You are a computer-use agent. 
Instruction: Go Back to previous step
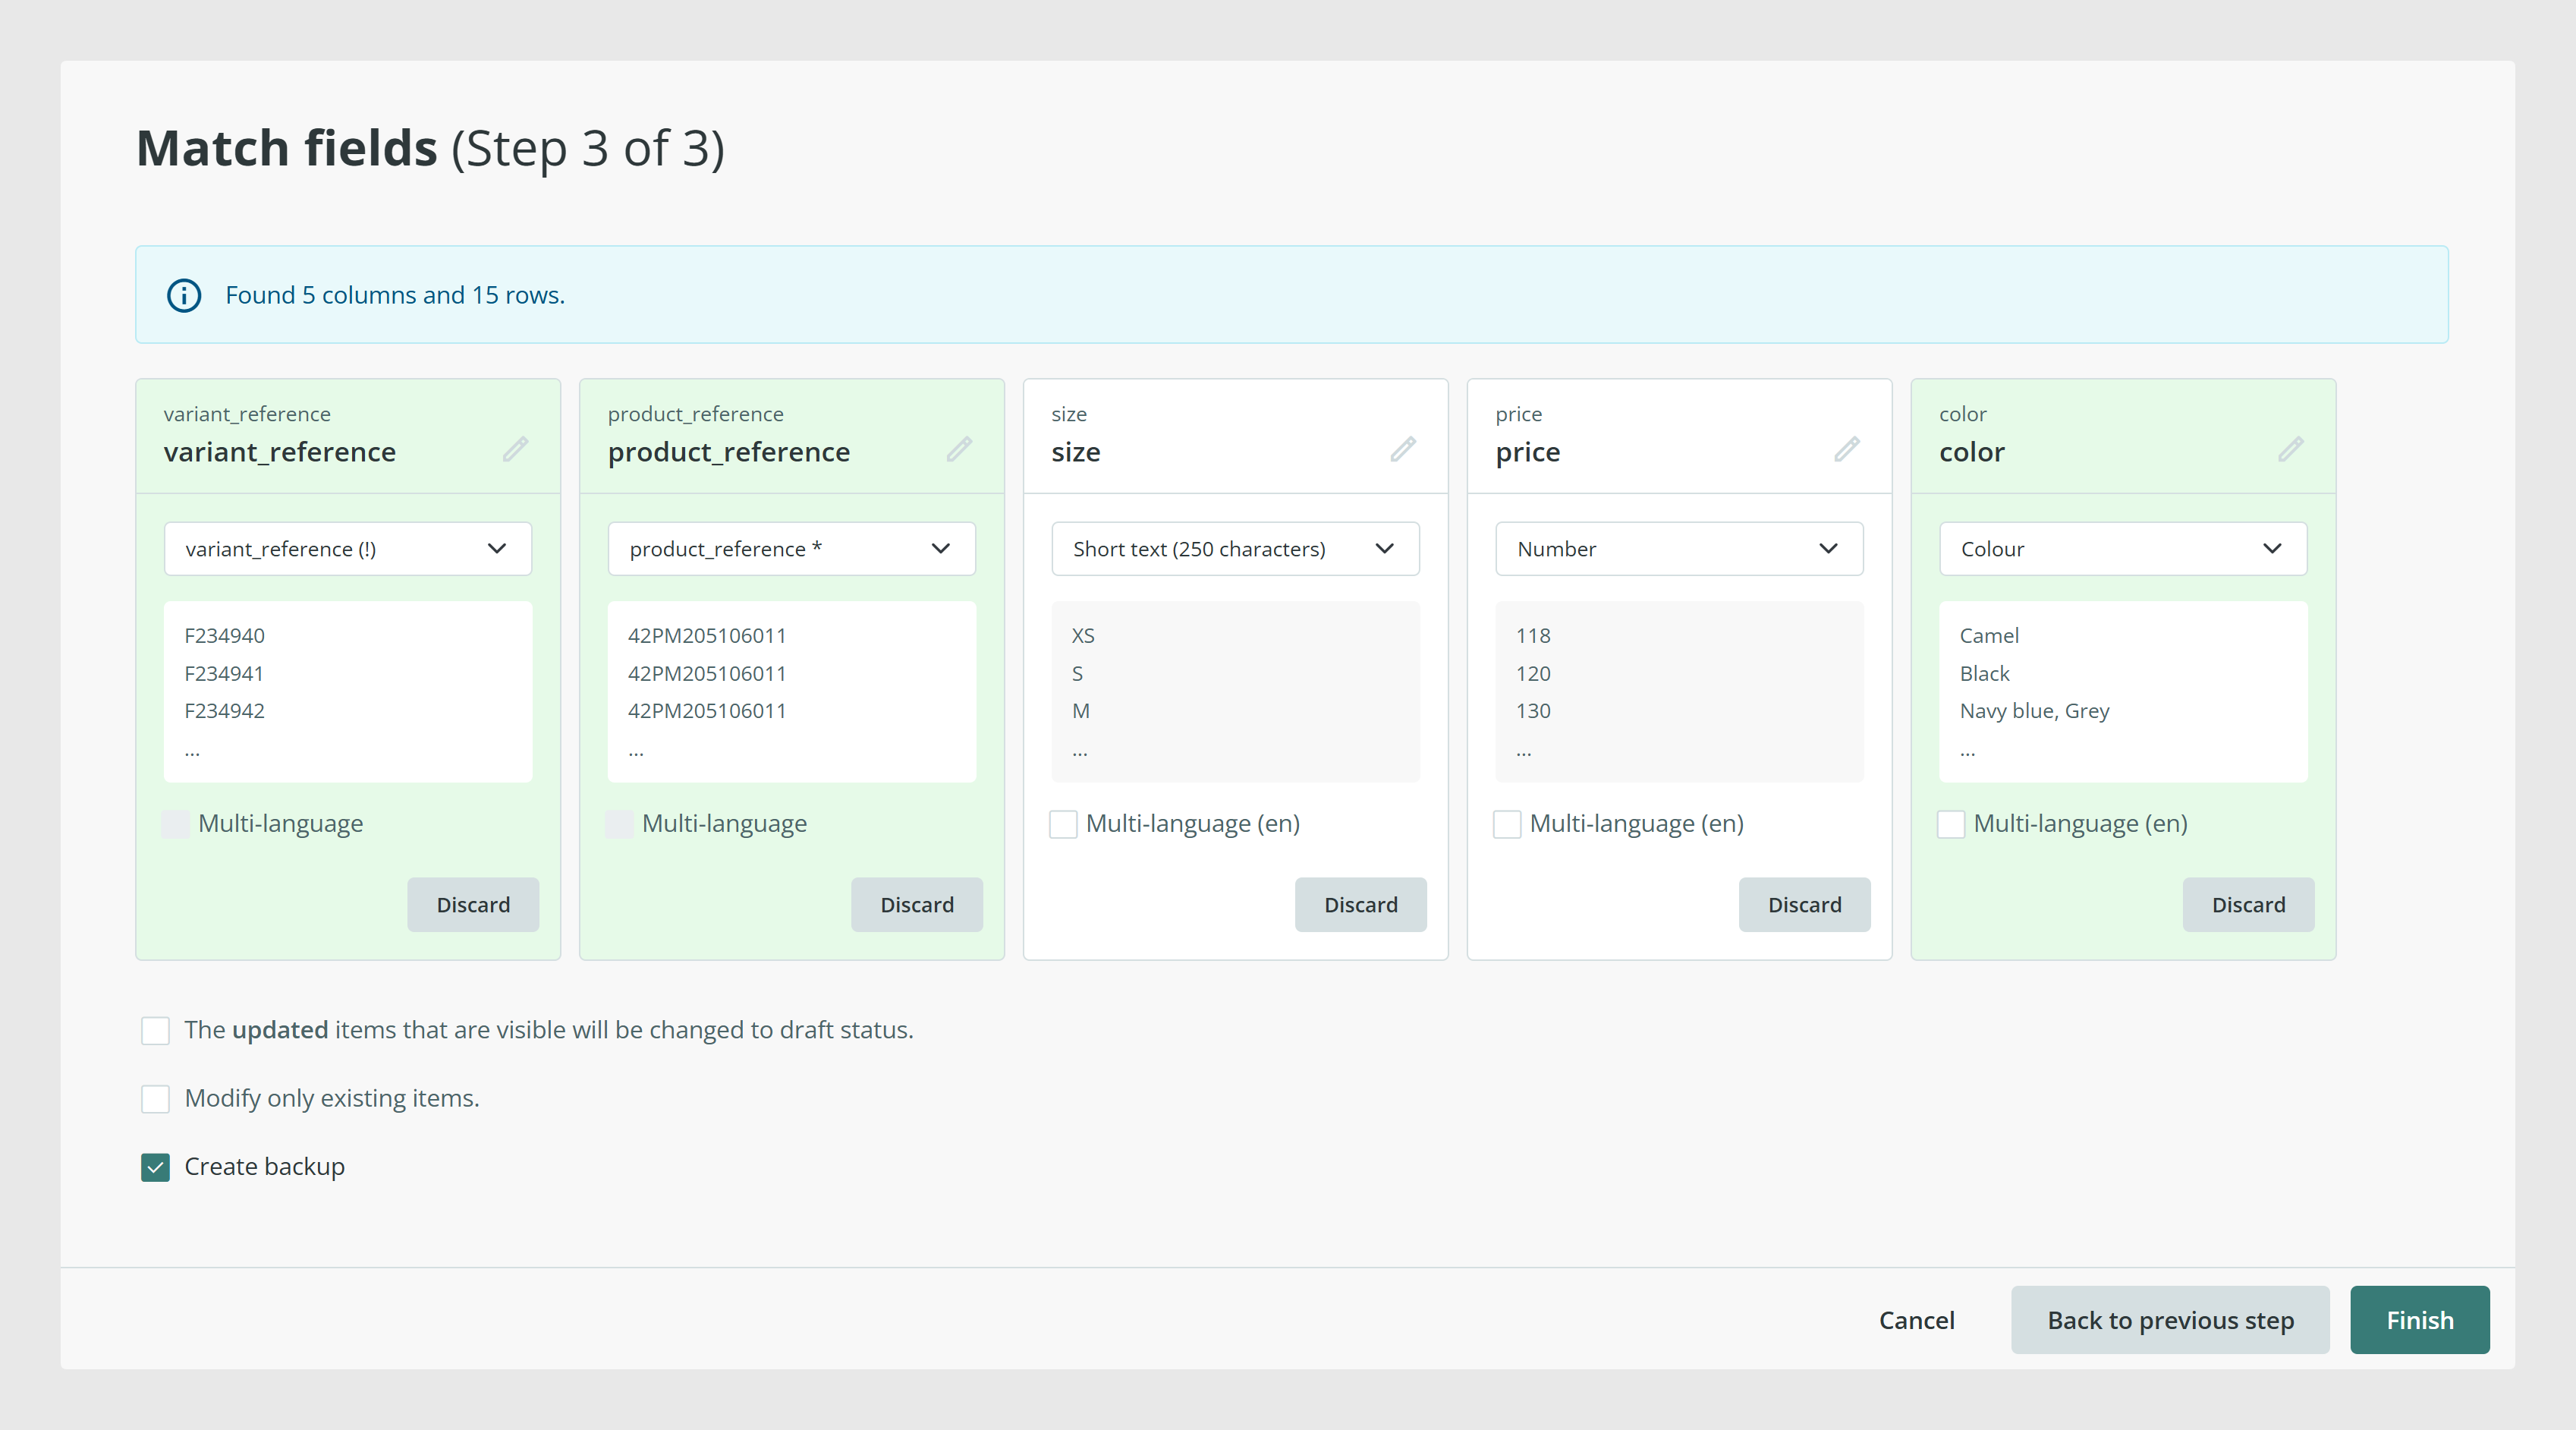click(x=2170, y=1320)
